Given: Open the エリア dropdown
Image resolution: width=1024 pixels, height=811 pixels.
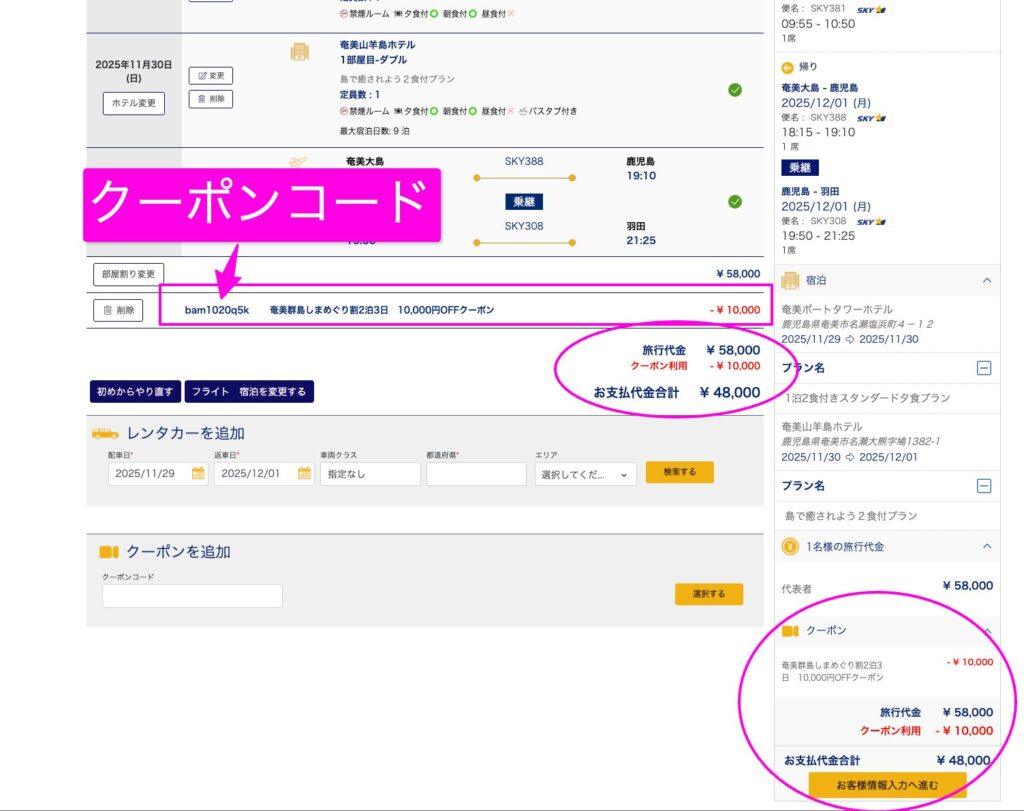Looking at the screenshot, I should (585, 475).
